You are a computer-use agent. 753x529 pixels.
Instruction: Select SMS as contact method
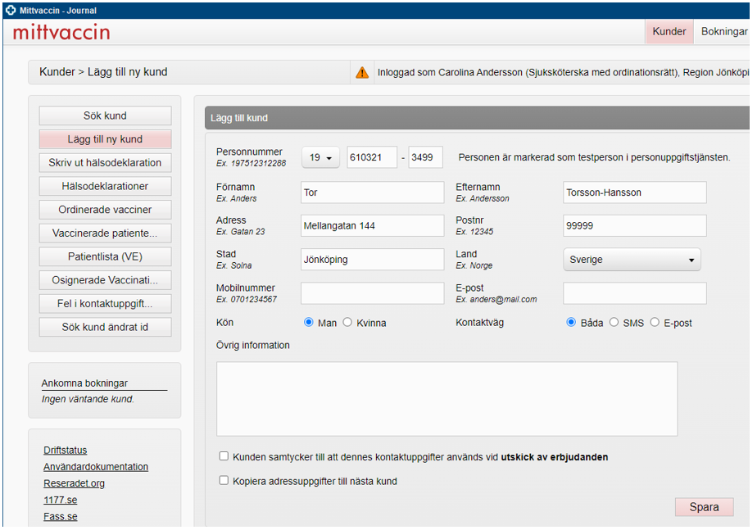(x=615, y=323)
